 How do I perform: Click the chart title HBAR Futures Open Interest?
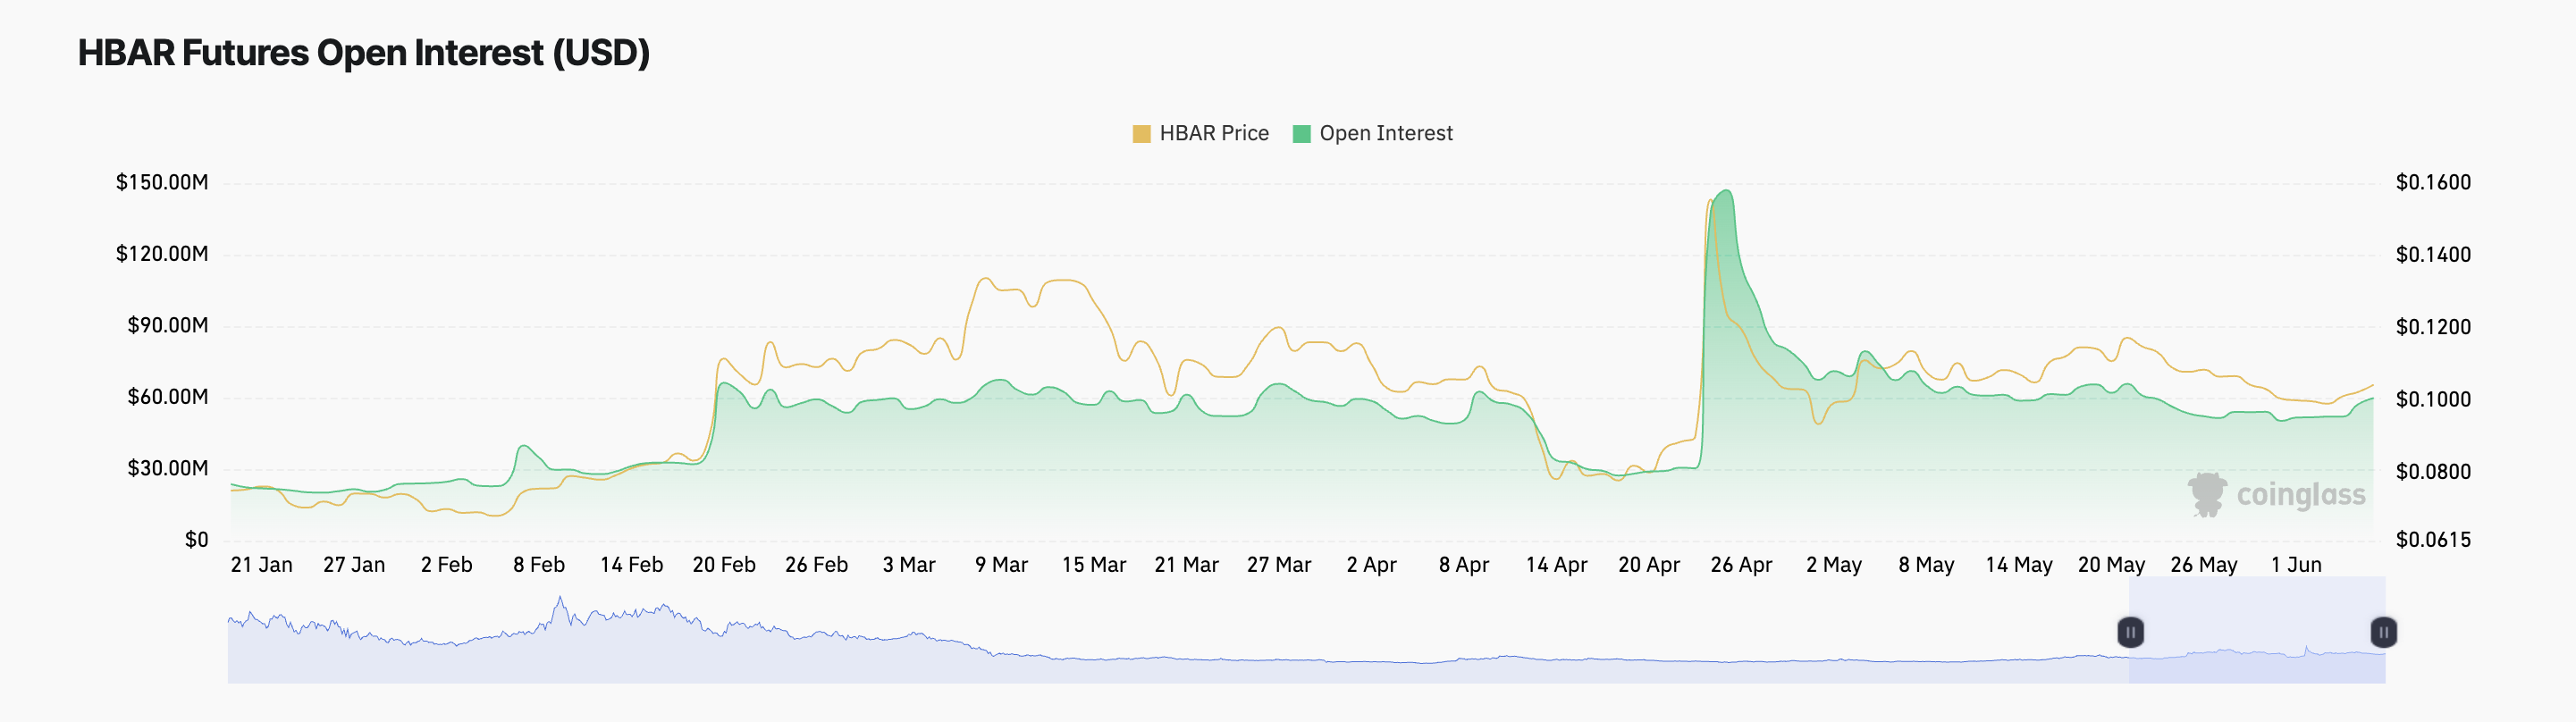[x=364, y=53]
